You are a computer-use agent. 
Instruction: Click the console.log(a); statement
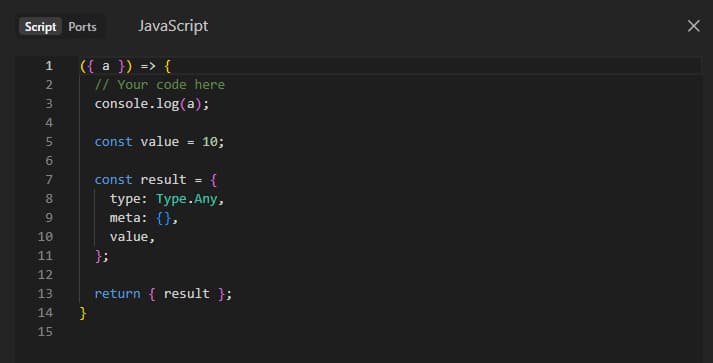[x=152, y=104]
